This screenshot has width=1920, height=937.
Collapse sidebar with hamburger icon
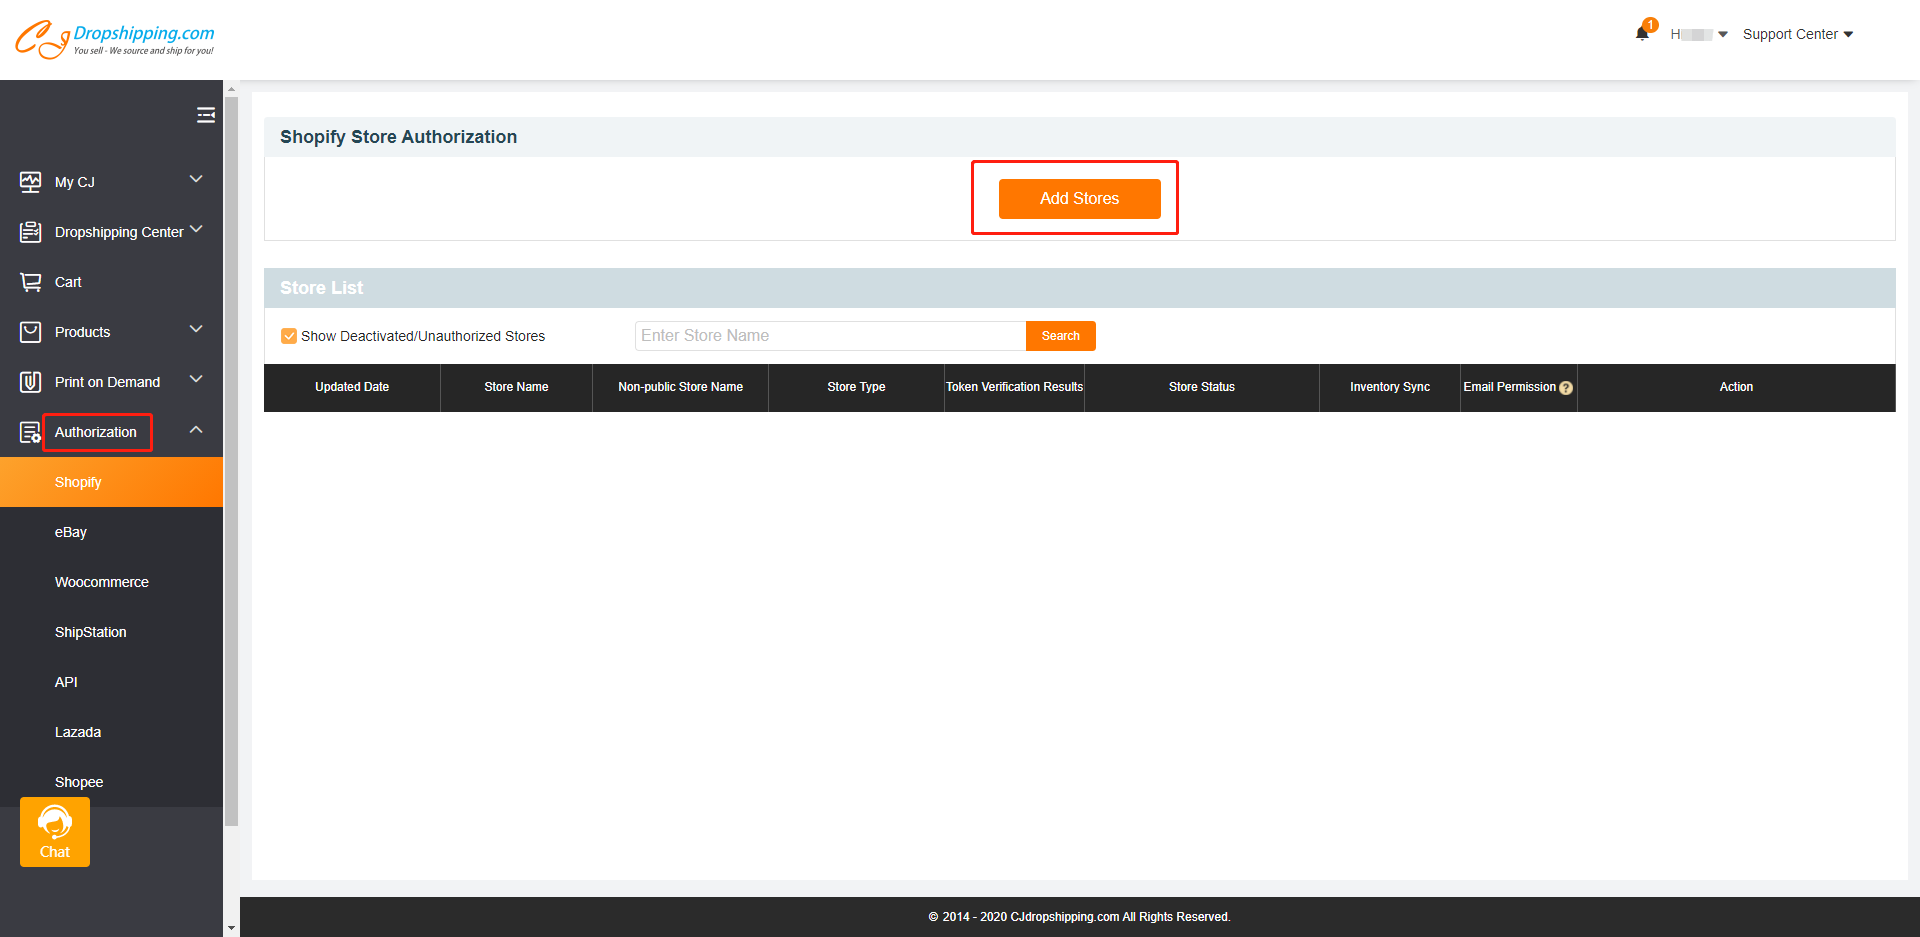click(x=206, y=115)
